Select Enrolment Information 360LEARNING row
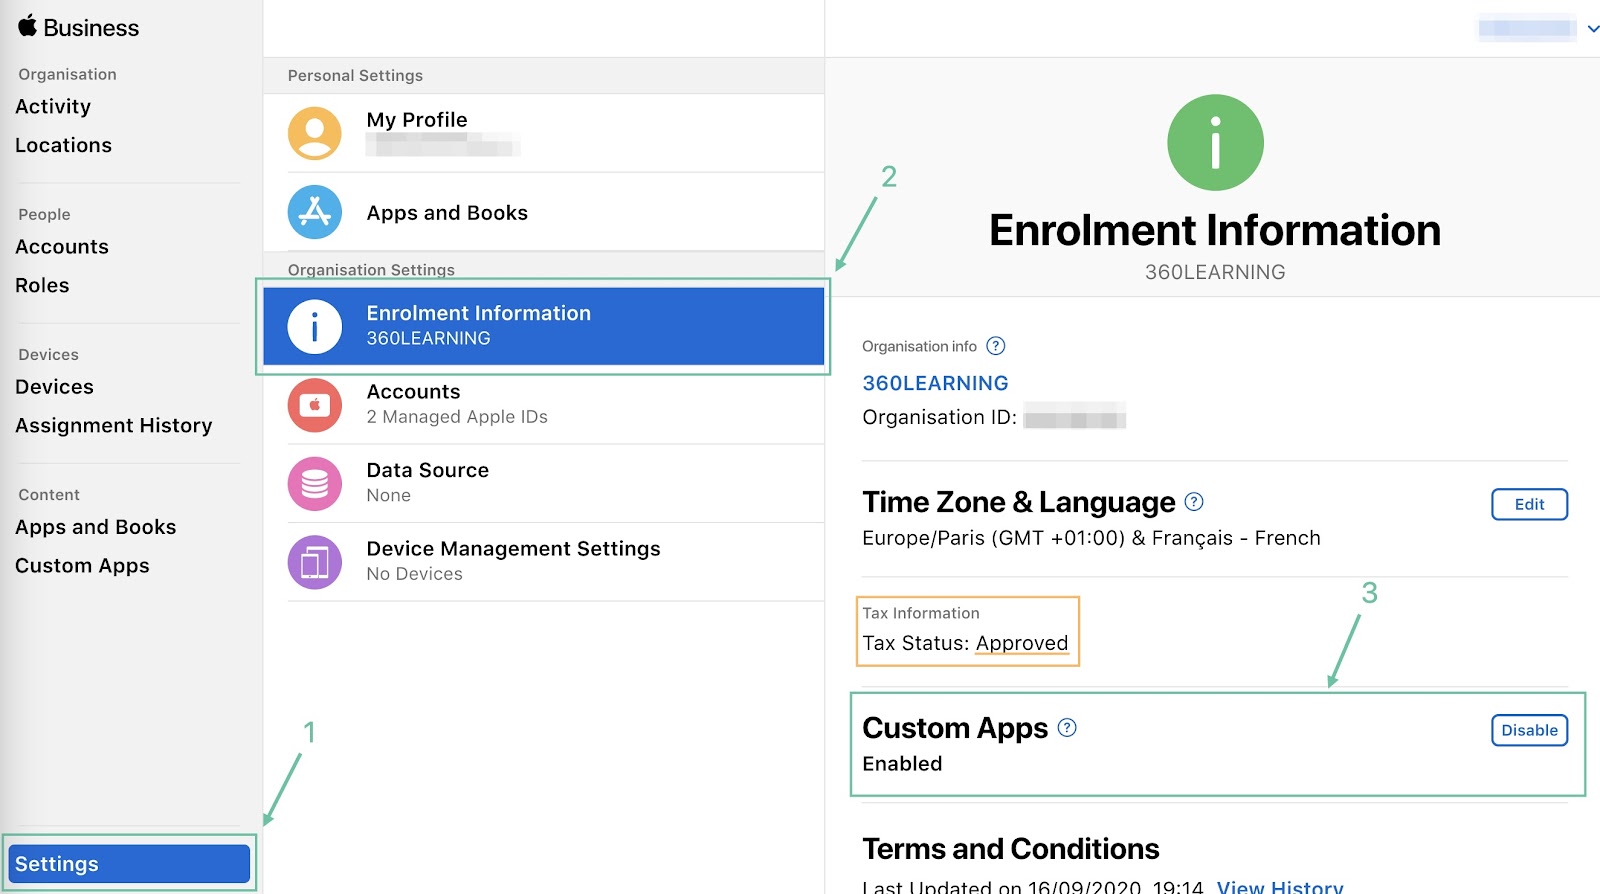The image size is (1600, 894). point(544,326)
